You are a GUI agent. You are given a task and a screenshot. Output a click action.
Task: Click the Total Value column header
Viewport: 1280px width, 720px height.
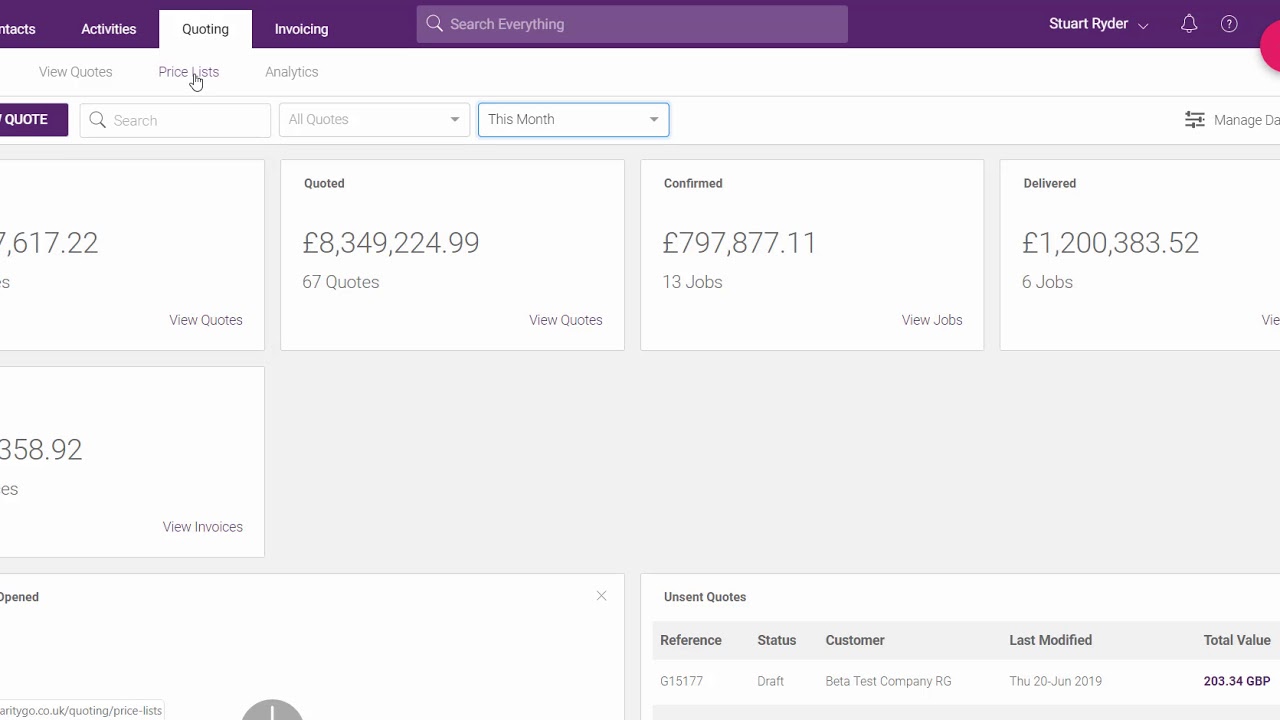click(1236, 640)
